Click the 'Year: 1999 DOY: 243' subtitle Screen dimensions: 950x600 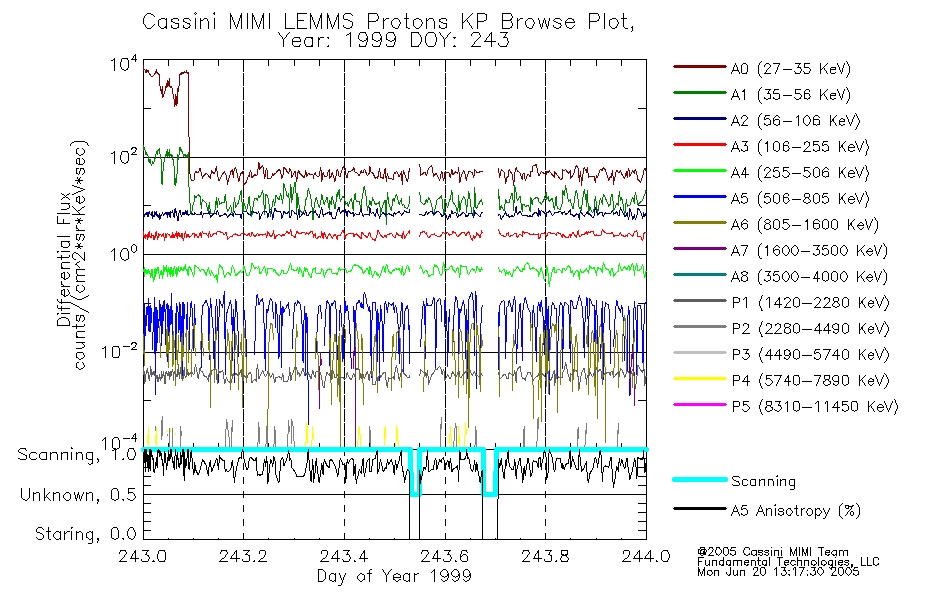coord(394,41)
